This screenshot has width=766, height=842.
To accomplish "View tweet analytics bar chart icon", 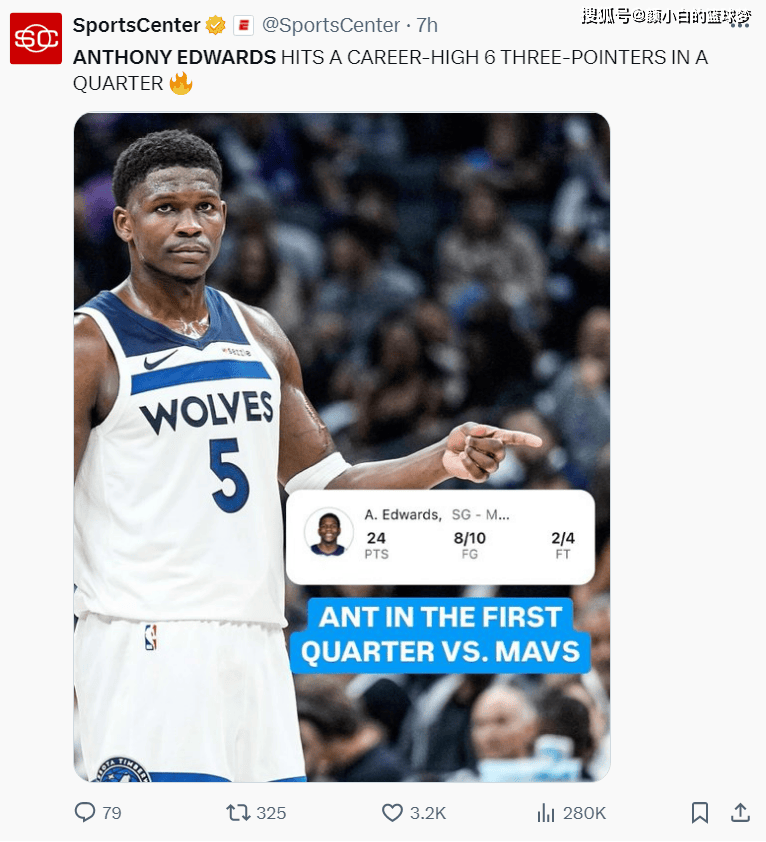I will coord(546,813).
